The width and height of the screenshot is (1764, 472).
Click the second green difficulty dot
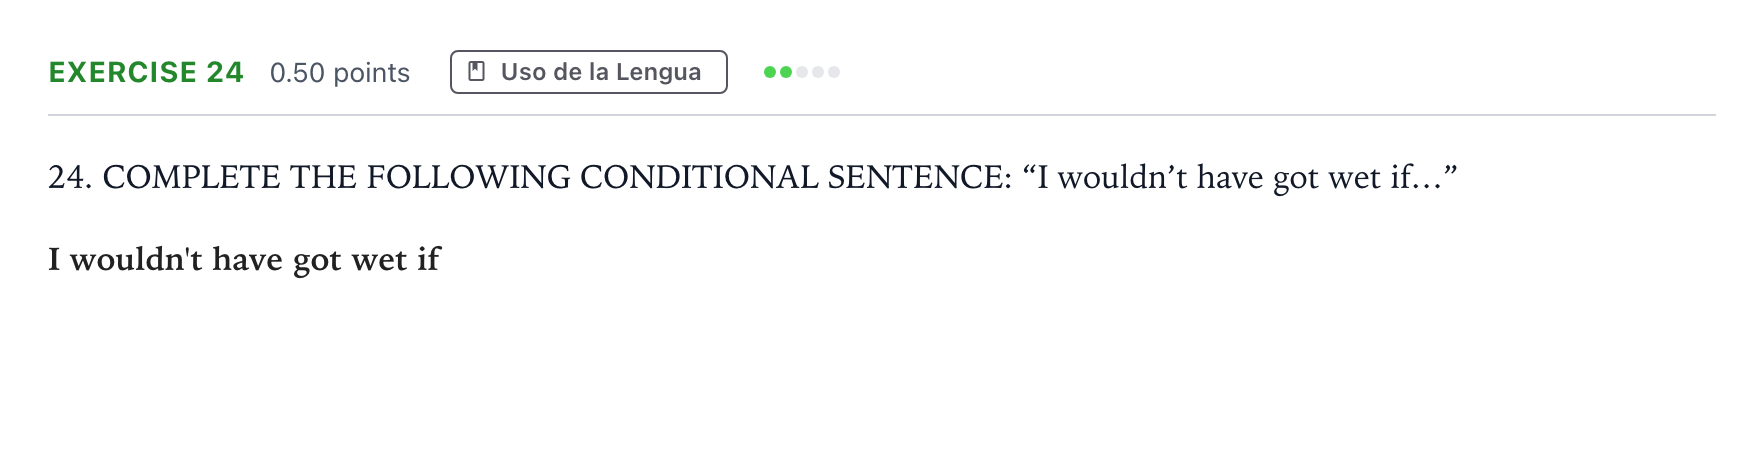(786, 72)
